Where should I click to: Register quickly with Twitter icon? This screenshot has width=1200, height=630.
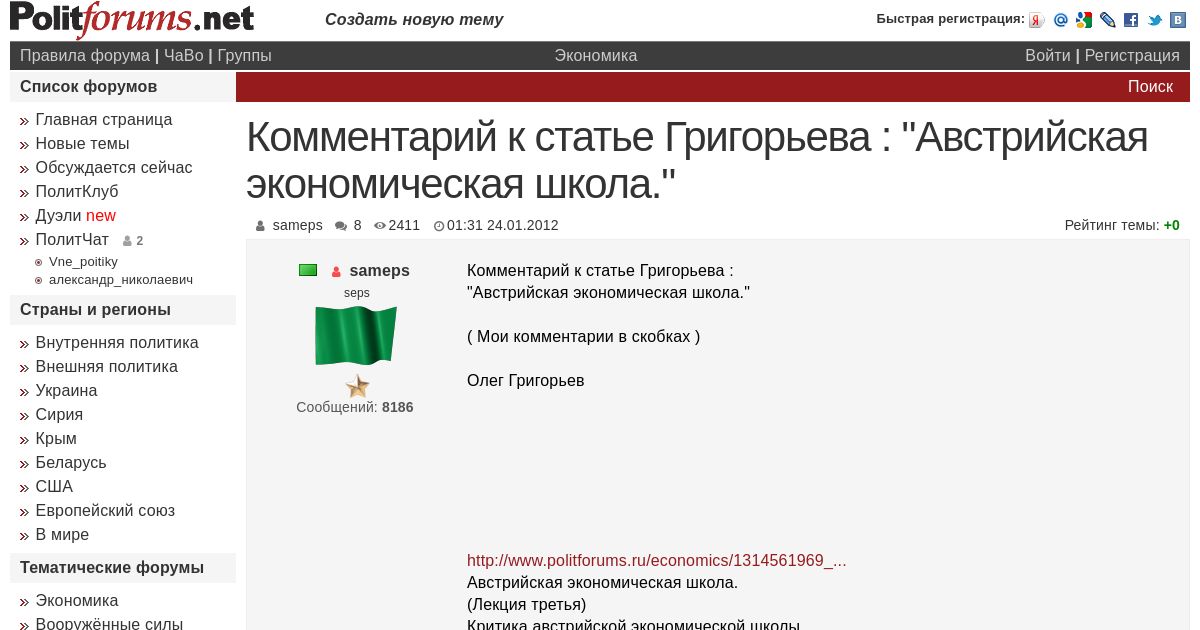pos(1155,20)
